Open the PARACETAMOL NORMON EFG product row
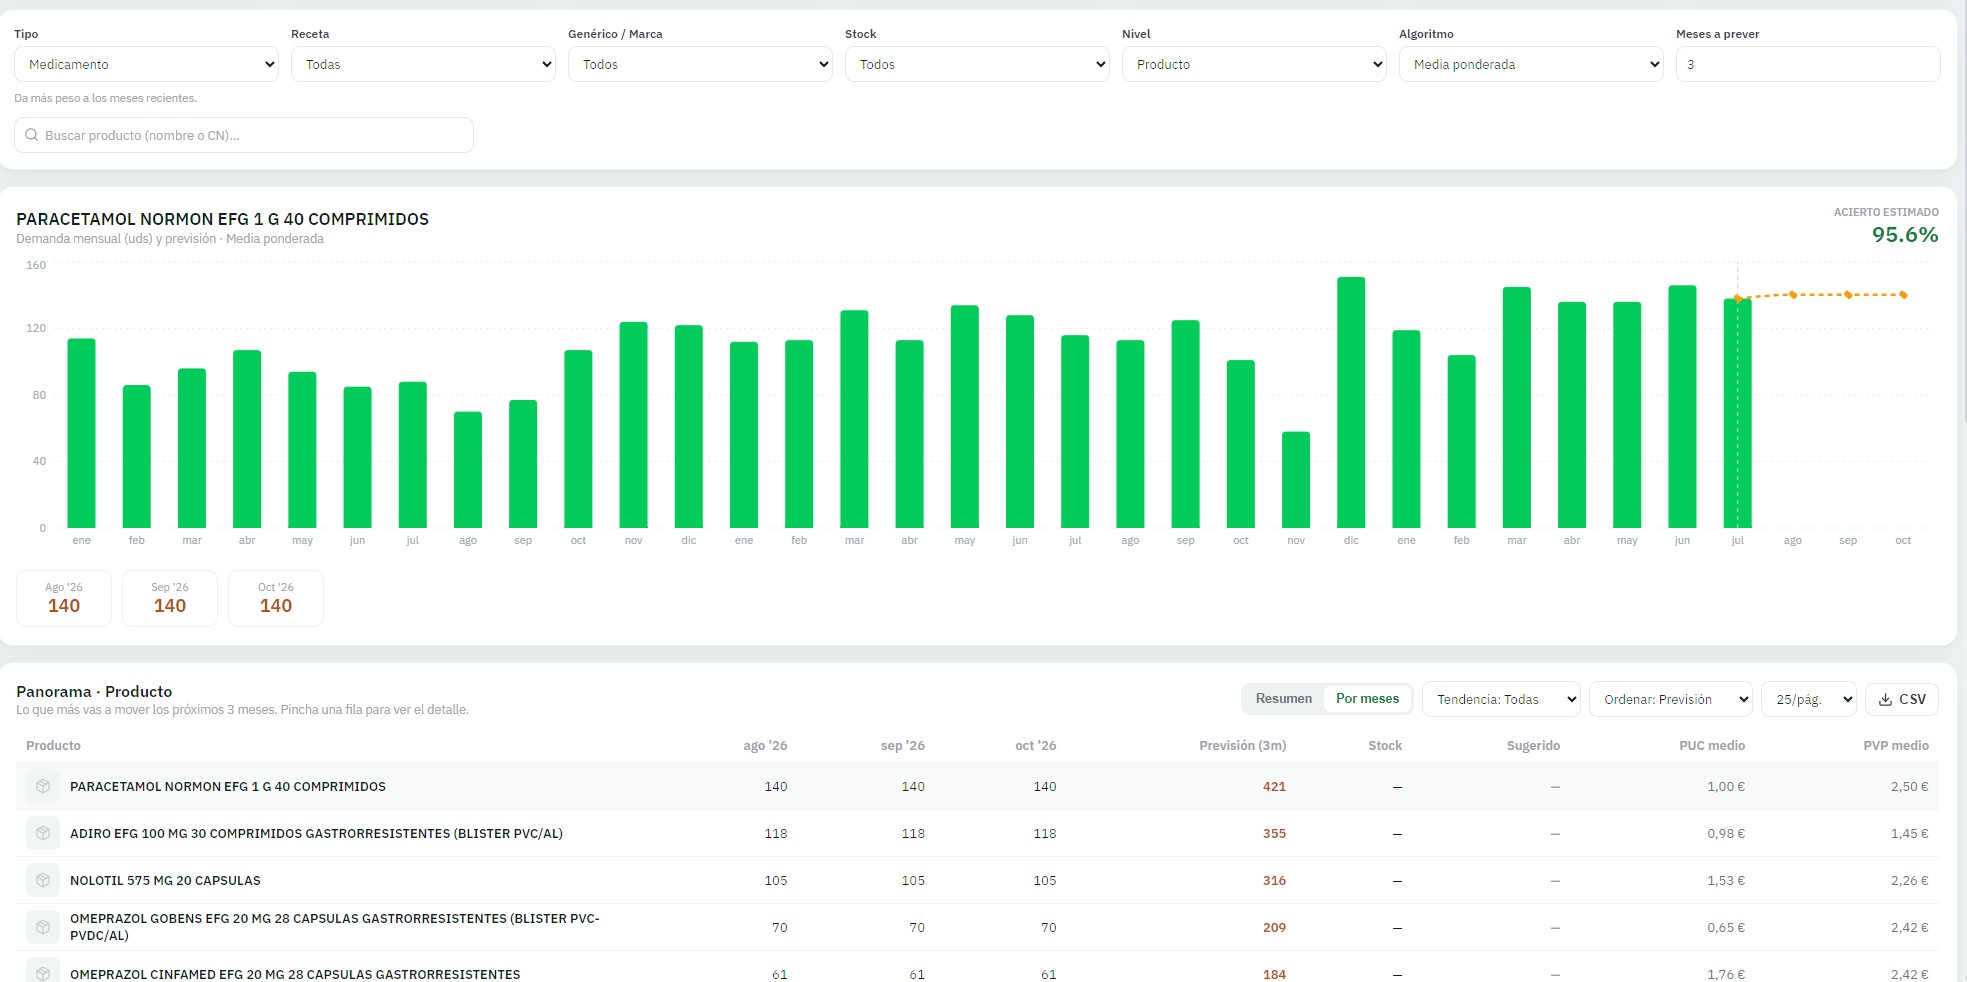Viewport: 1967px width, 982px height. point(977,787)
